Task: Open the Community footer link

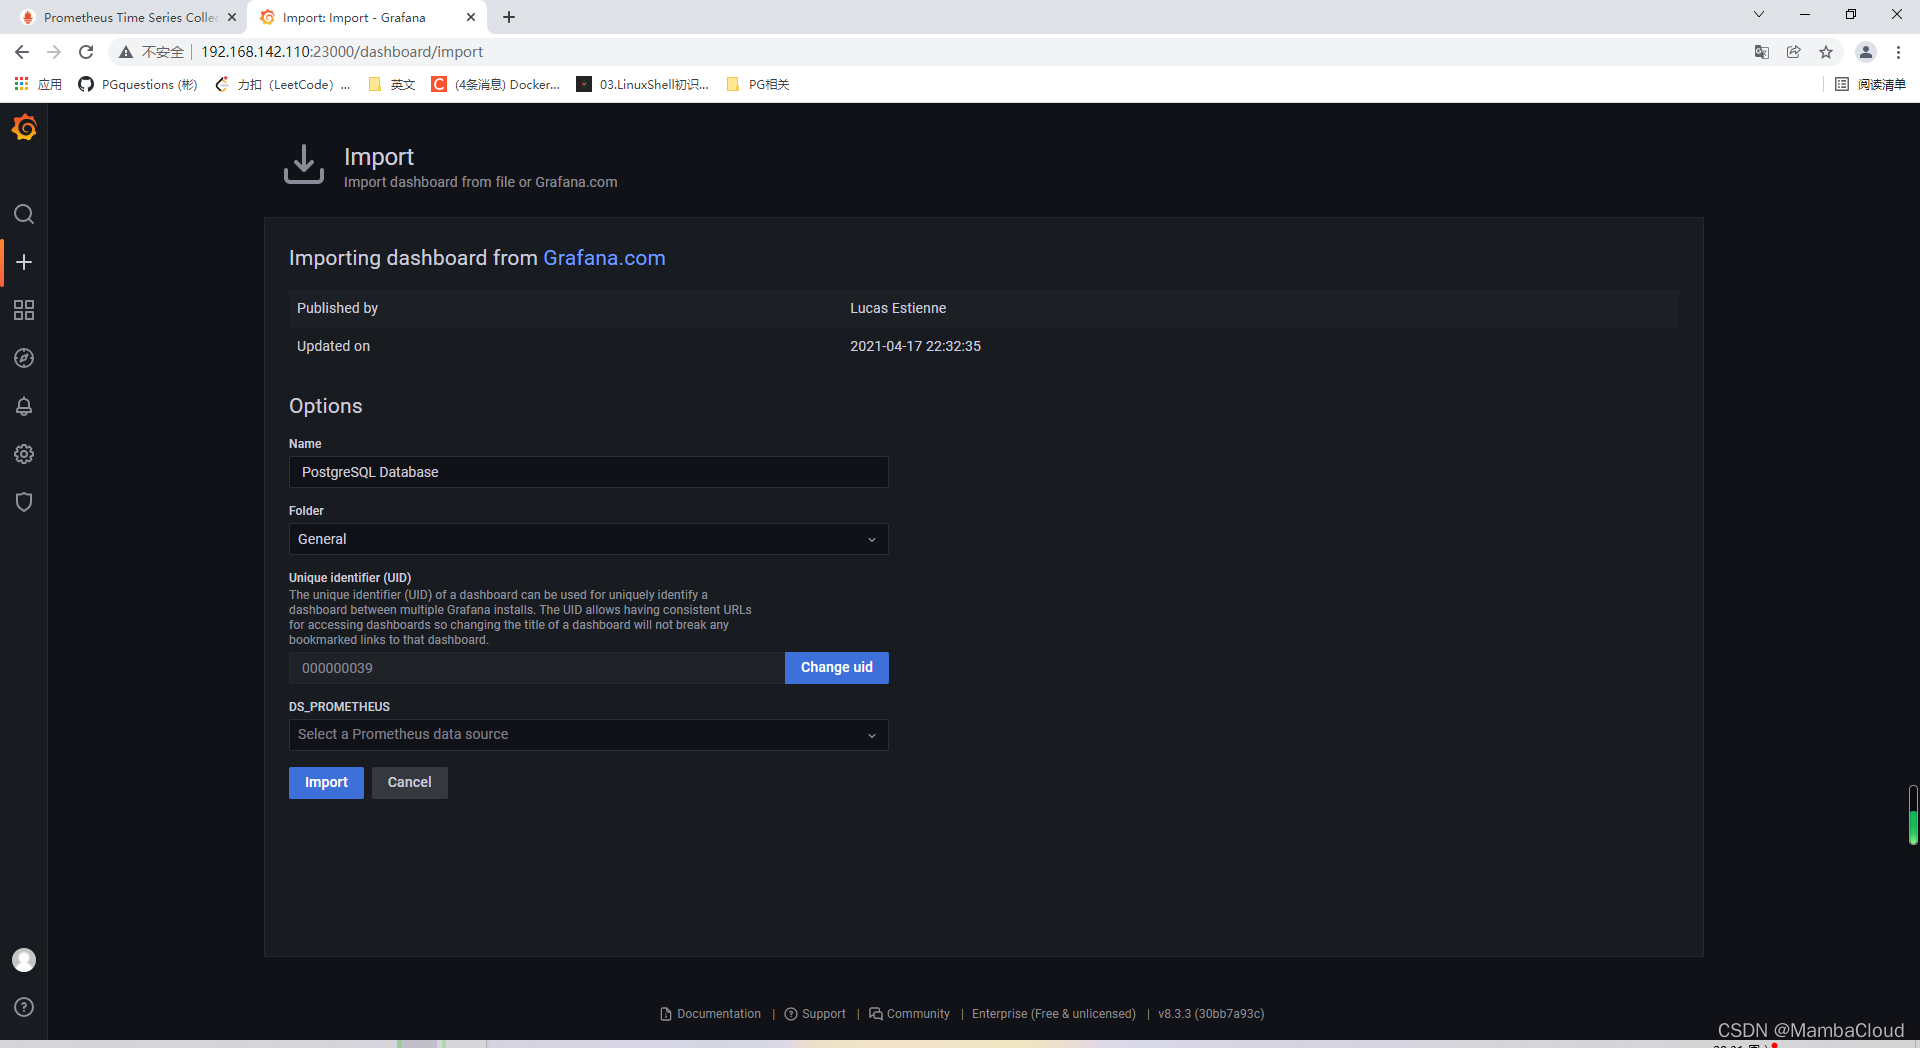Action: [x=910, y=1014]
